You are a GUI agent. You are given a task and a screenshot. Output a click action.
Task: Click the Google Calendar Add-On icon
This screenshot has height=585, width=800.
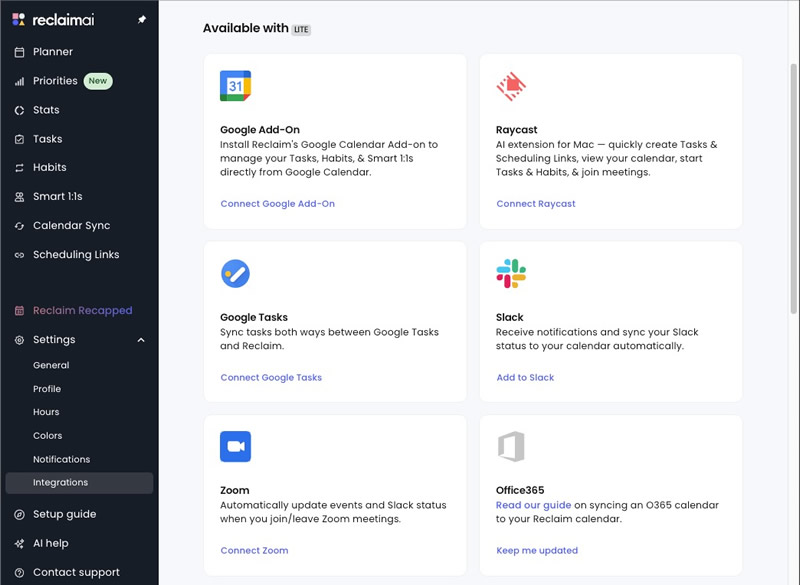pos(235,86)
